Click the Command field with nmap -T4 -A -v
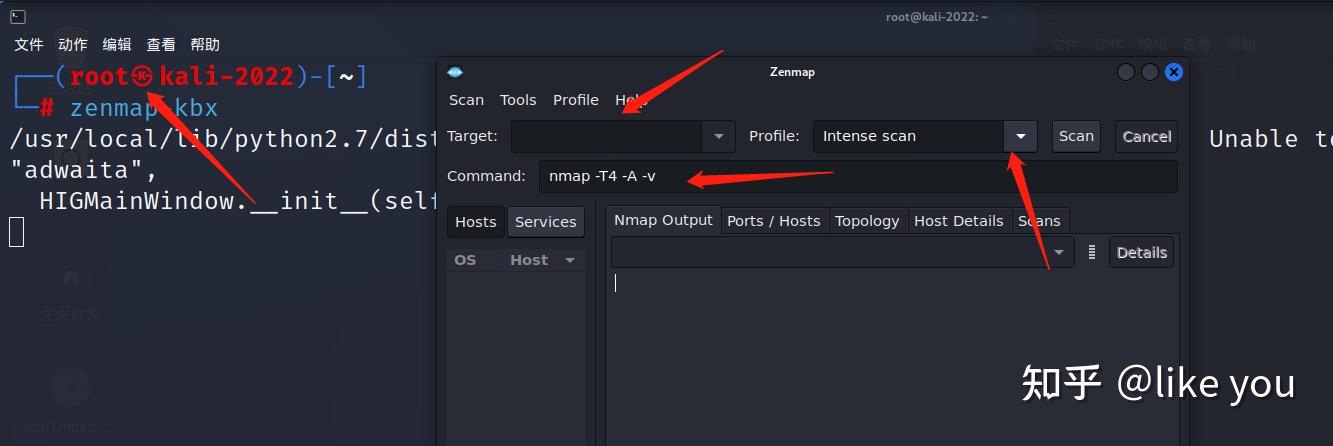Viewport: 1333px width, 446px height. tap(858, 176)
